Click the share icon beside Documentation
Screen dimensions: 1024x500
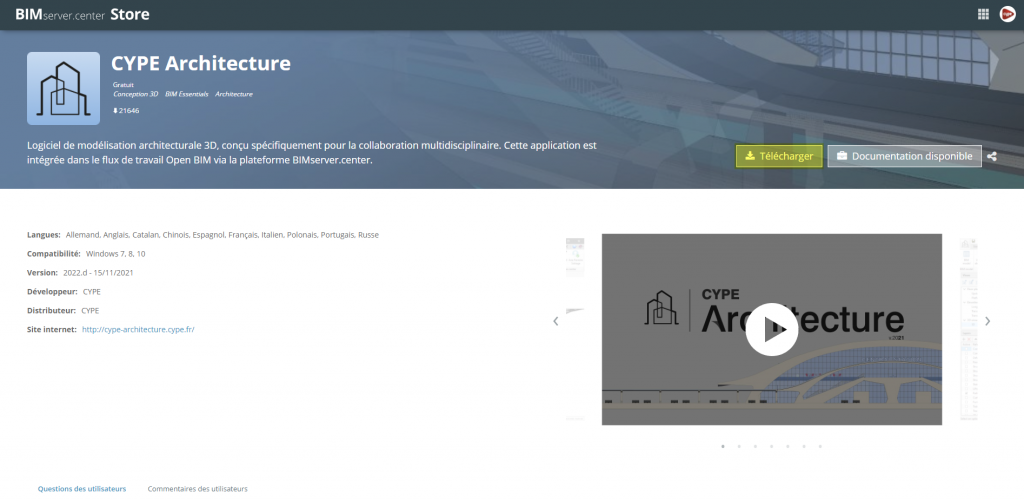992,156
